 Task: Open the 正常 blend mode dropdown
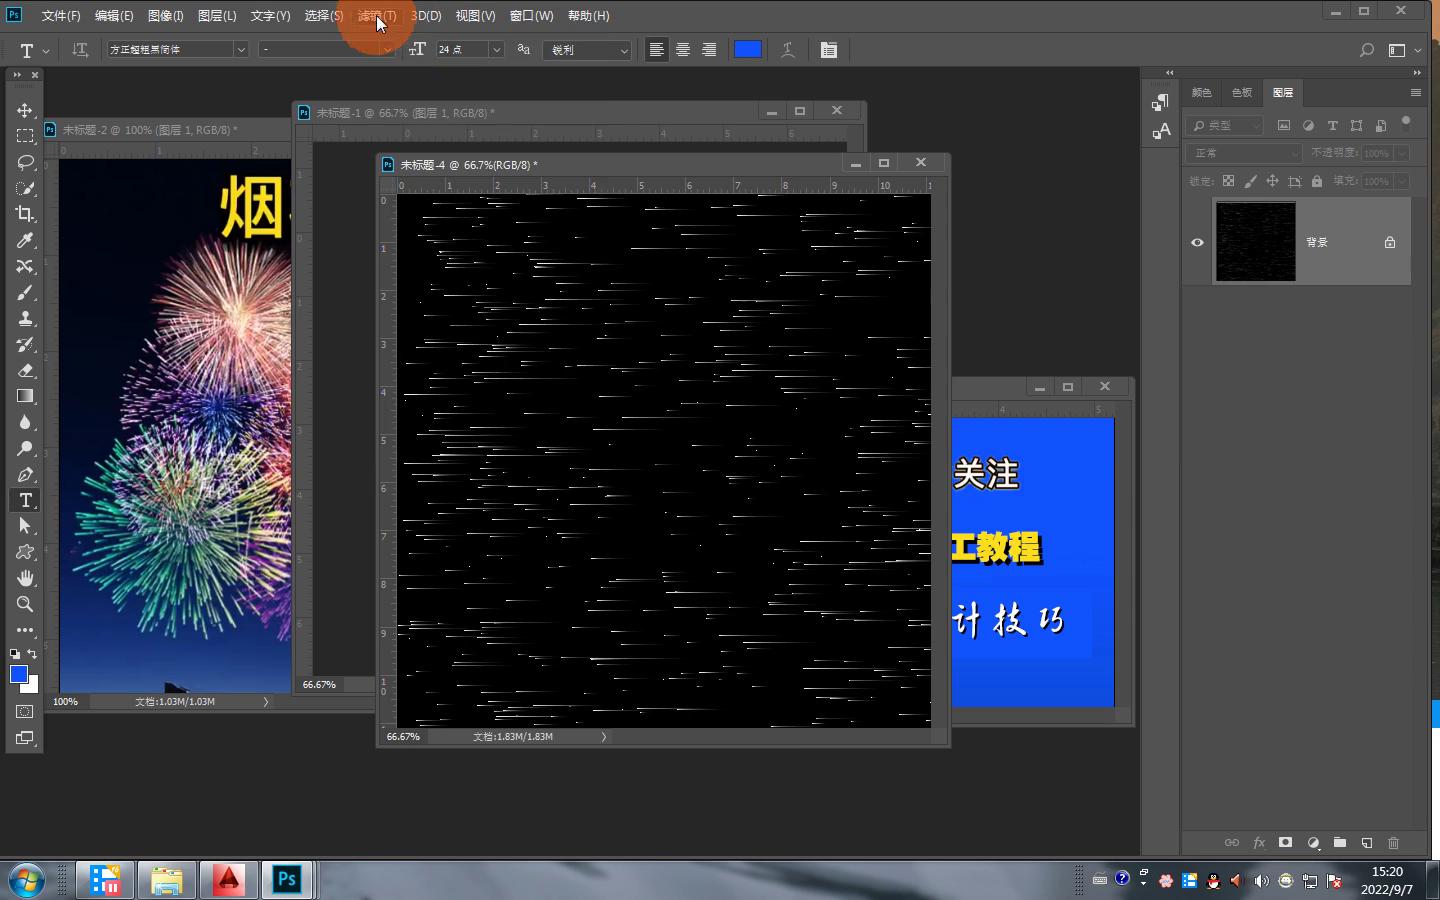[1244, 153]
